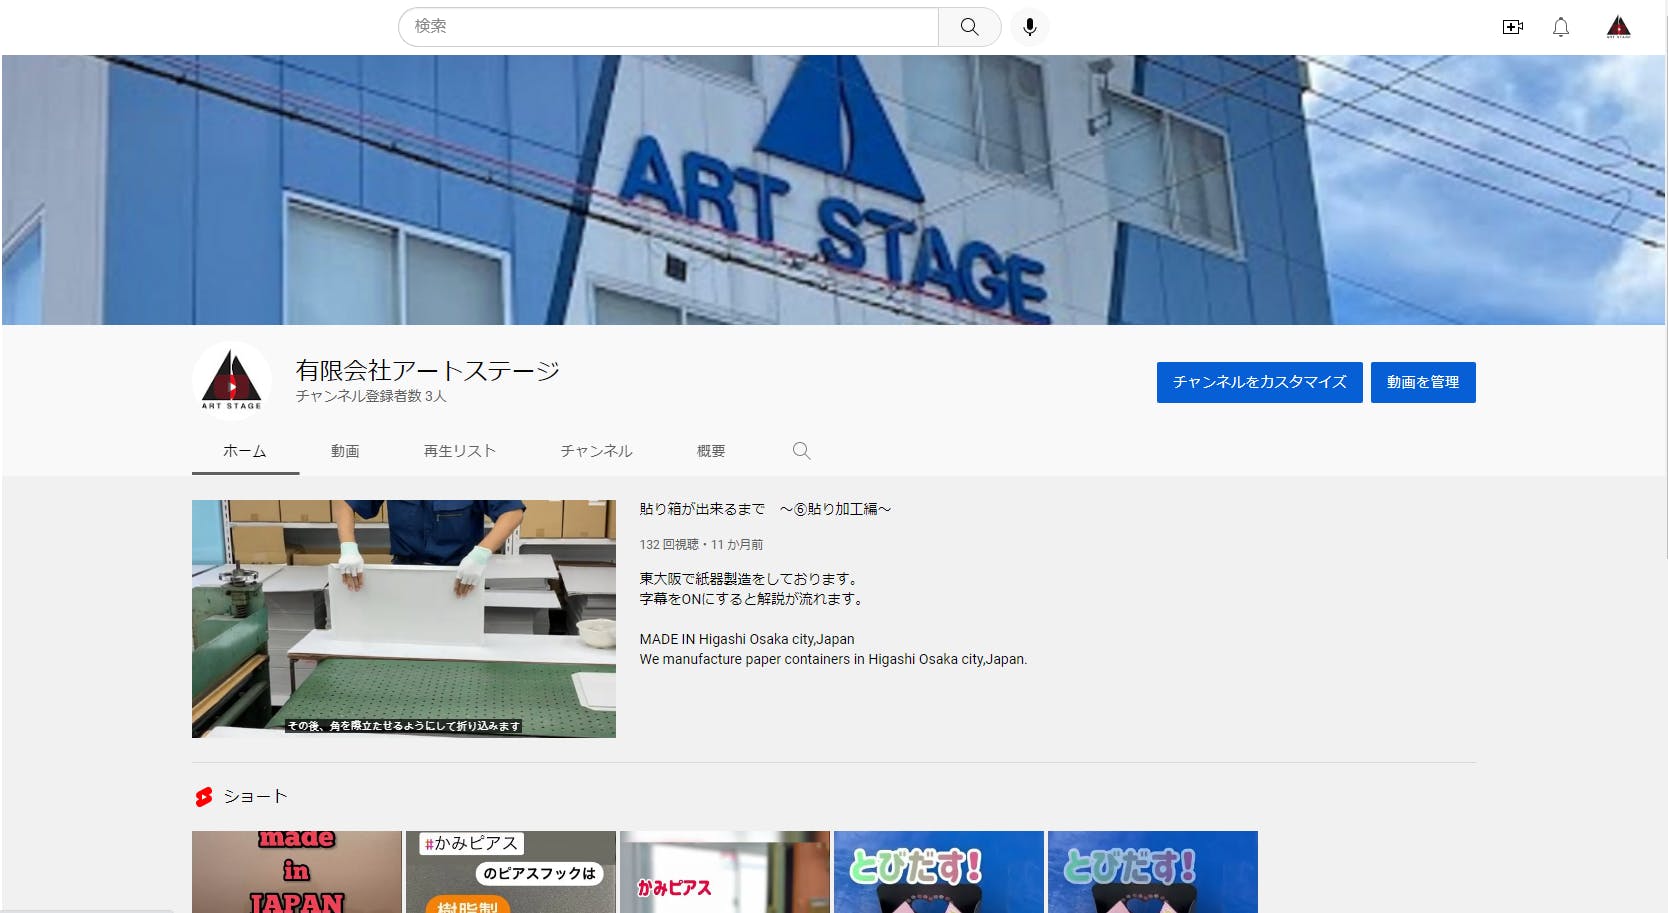Activate voice search microphone icon
This screenshot has height=913, width=1668.
coord(1029,27)
